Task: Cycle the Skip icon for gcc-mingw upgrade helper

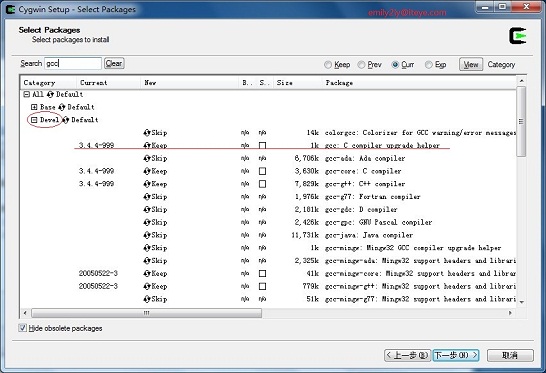Action: [x=147, y=248]
